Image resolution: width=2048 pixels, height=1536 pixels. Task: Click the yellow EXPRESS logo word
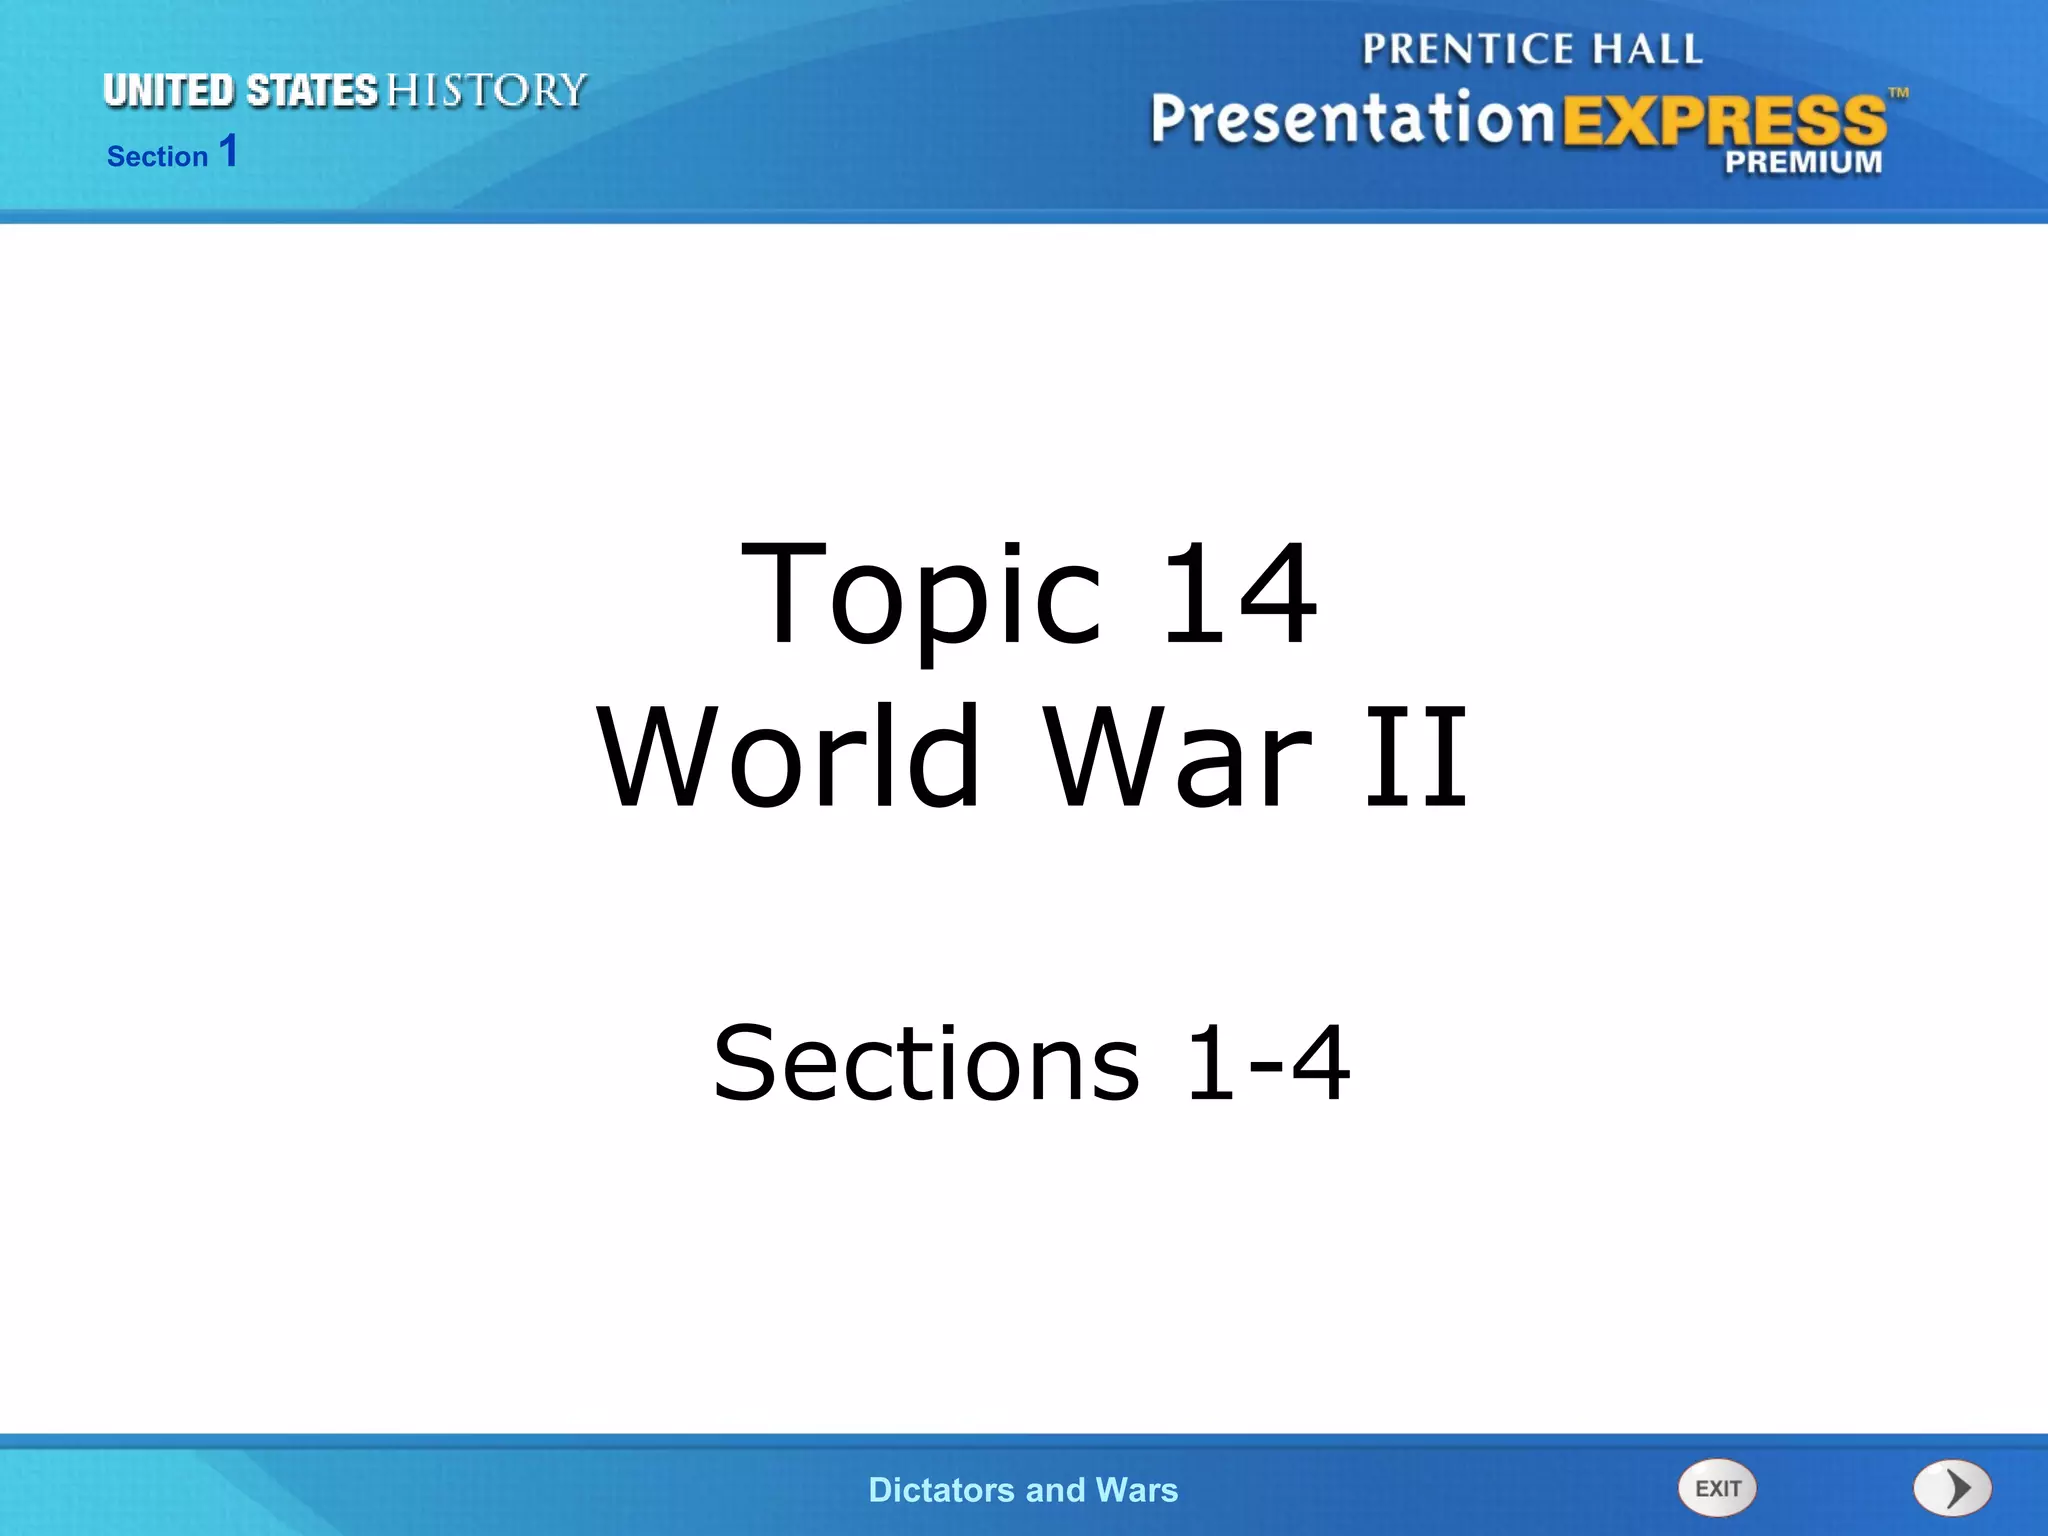1724,122
